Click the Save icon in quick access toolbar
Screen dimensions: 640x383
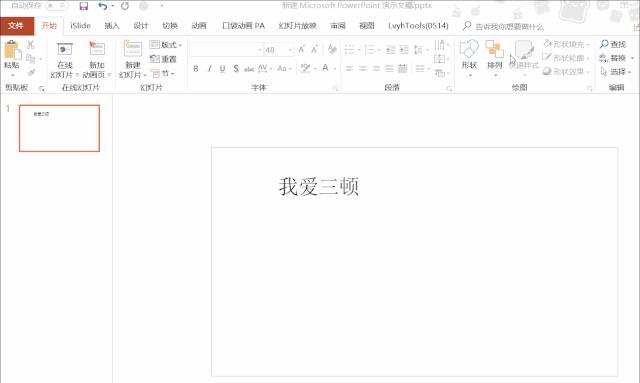click(x=84, y=6)
